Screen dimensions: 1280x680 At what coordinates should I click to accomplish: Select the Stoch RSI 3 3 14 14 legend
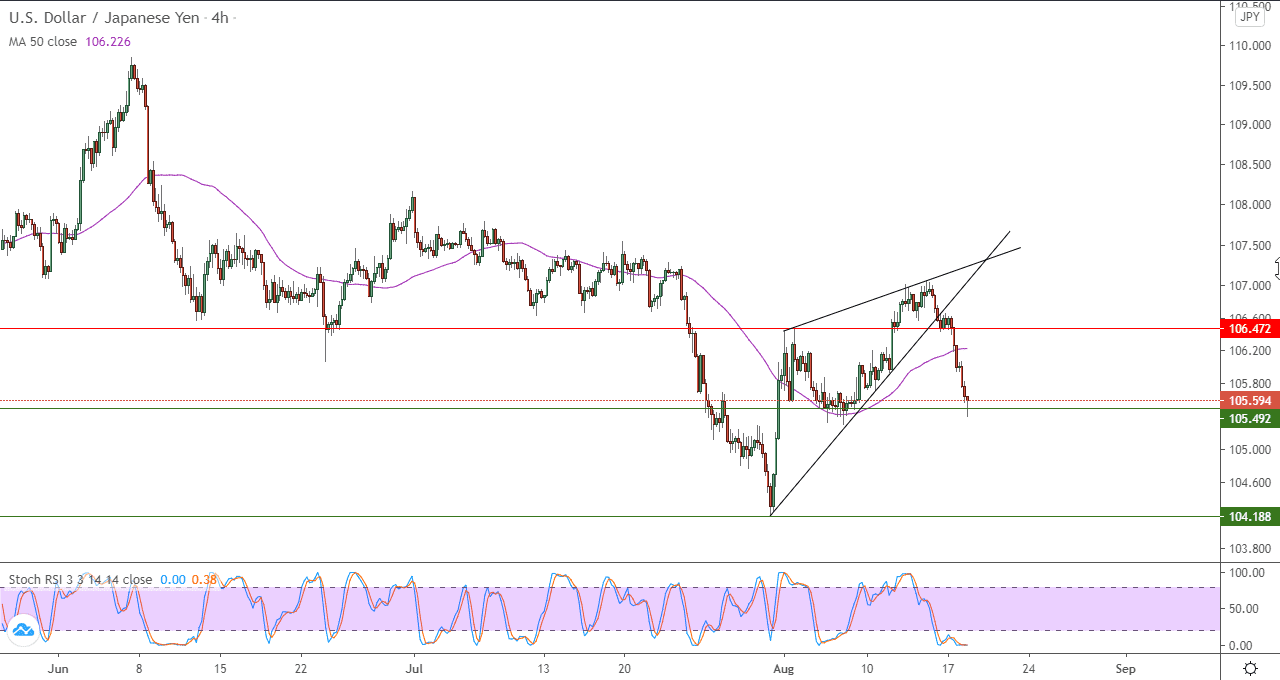coord(80,579)
